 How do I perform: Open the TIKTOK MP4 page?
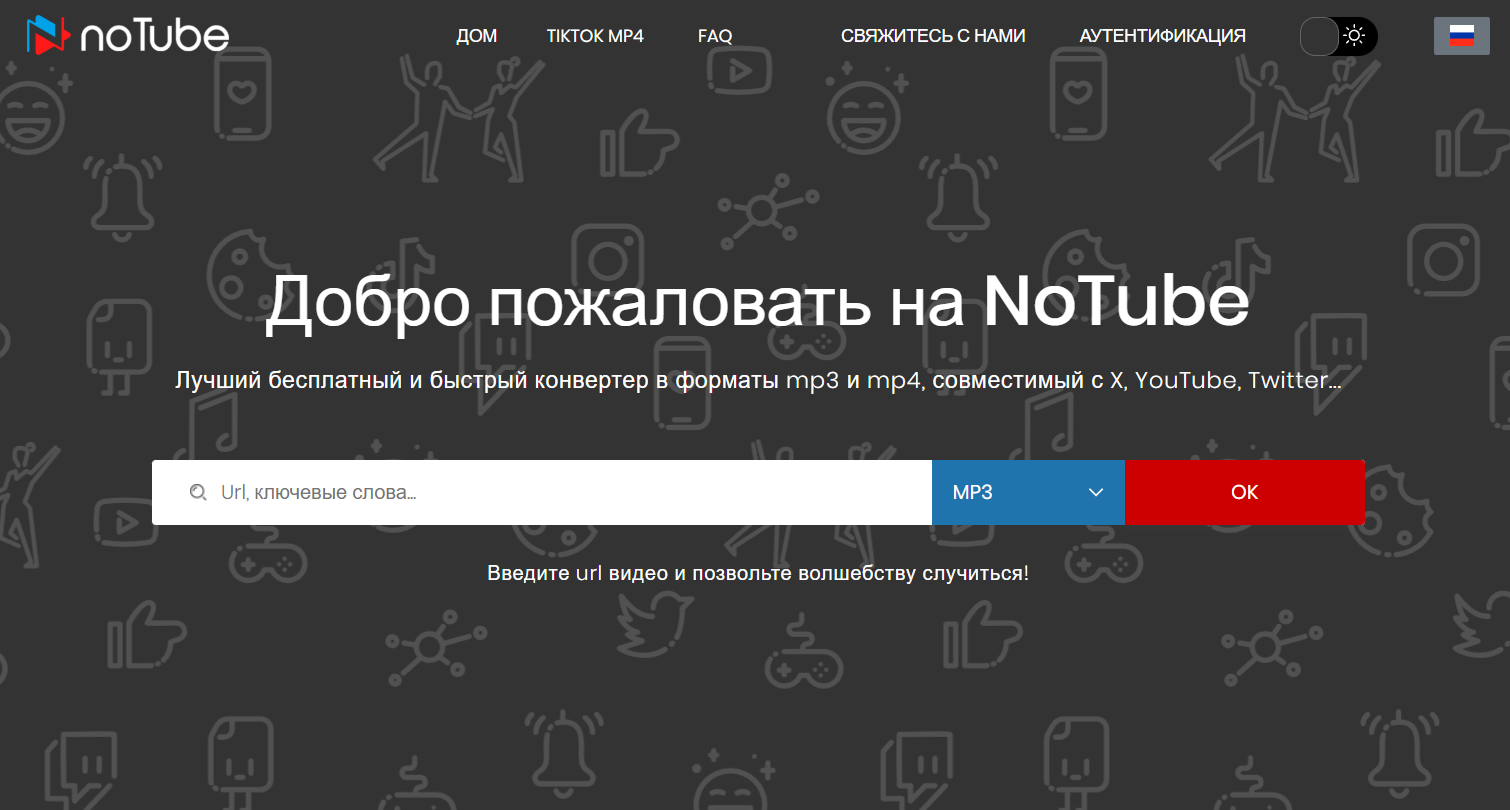point(595,35)
